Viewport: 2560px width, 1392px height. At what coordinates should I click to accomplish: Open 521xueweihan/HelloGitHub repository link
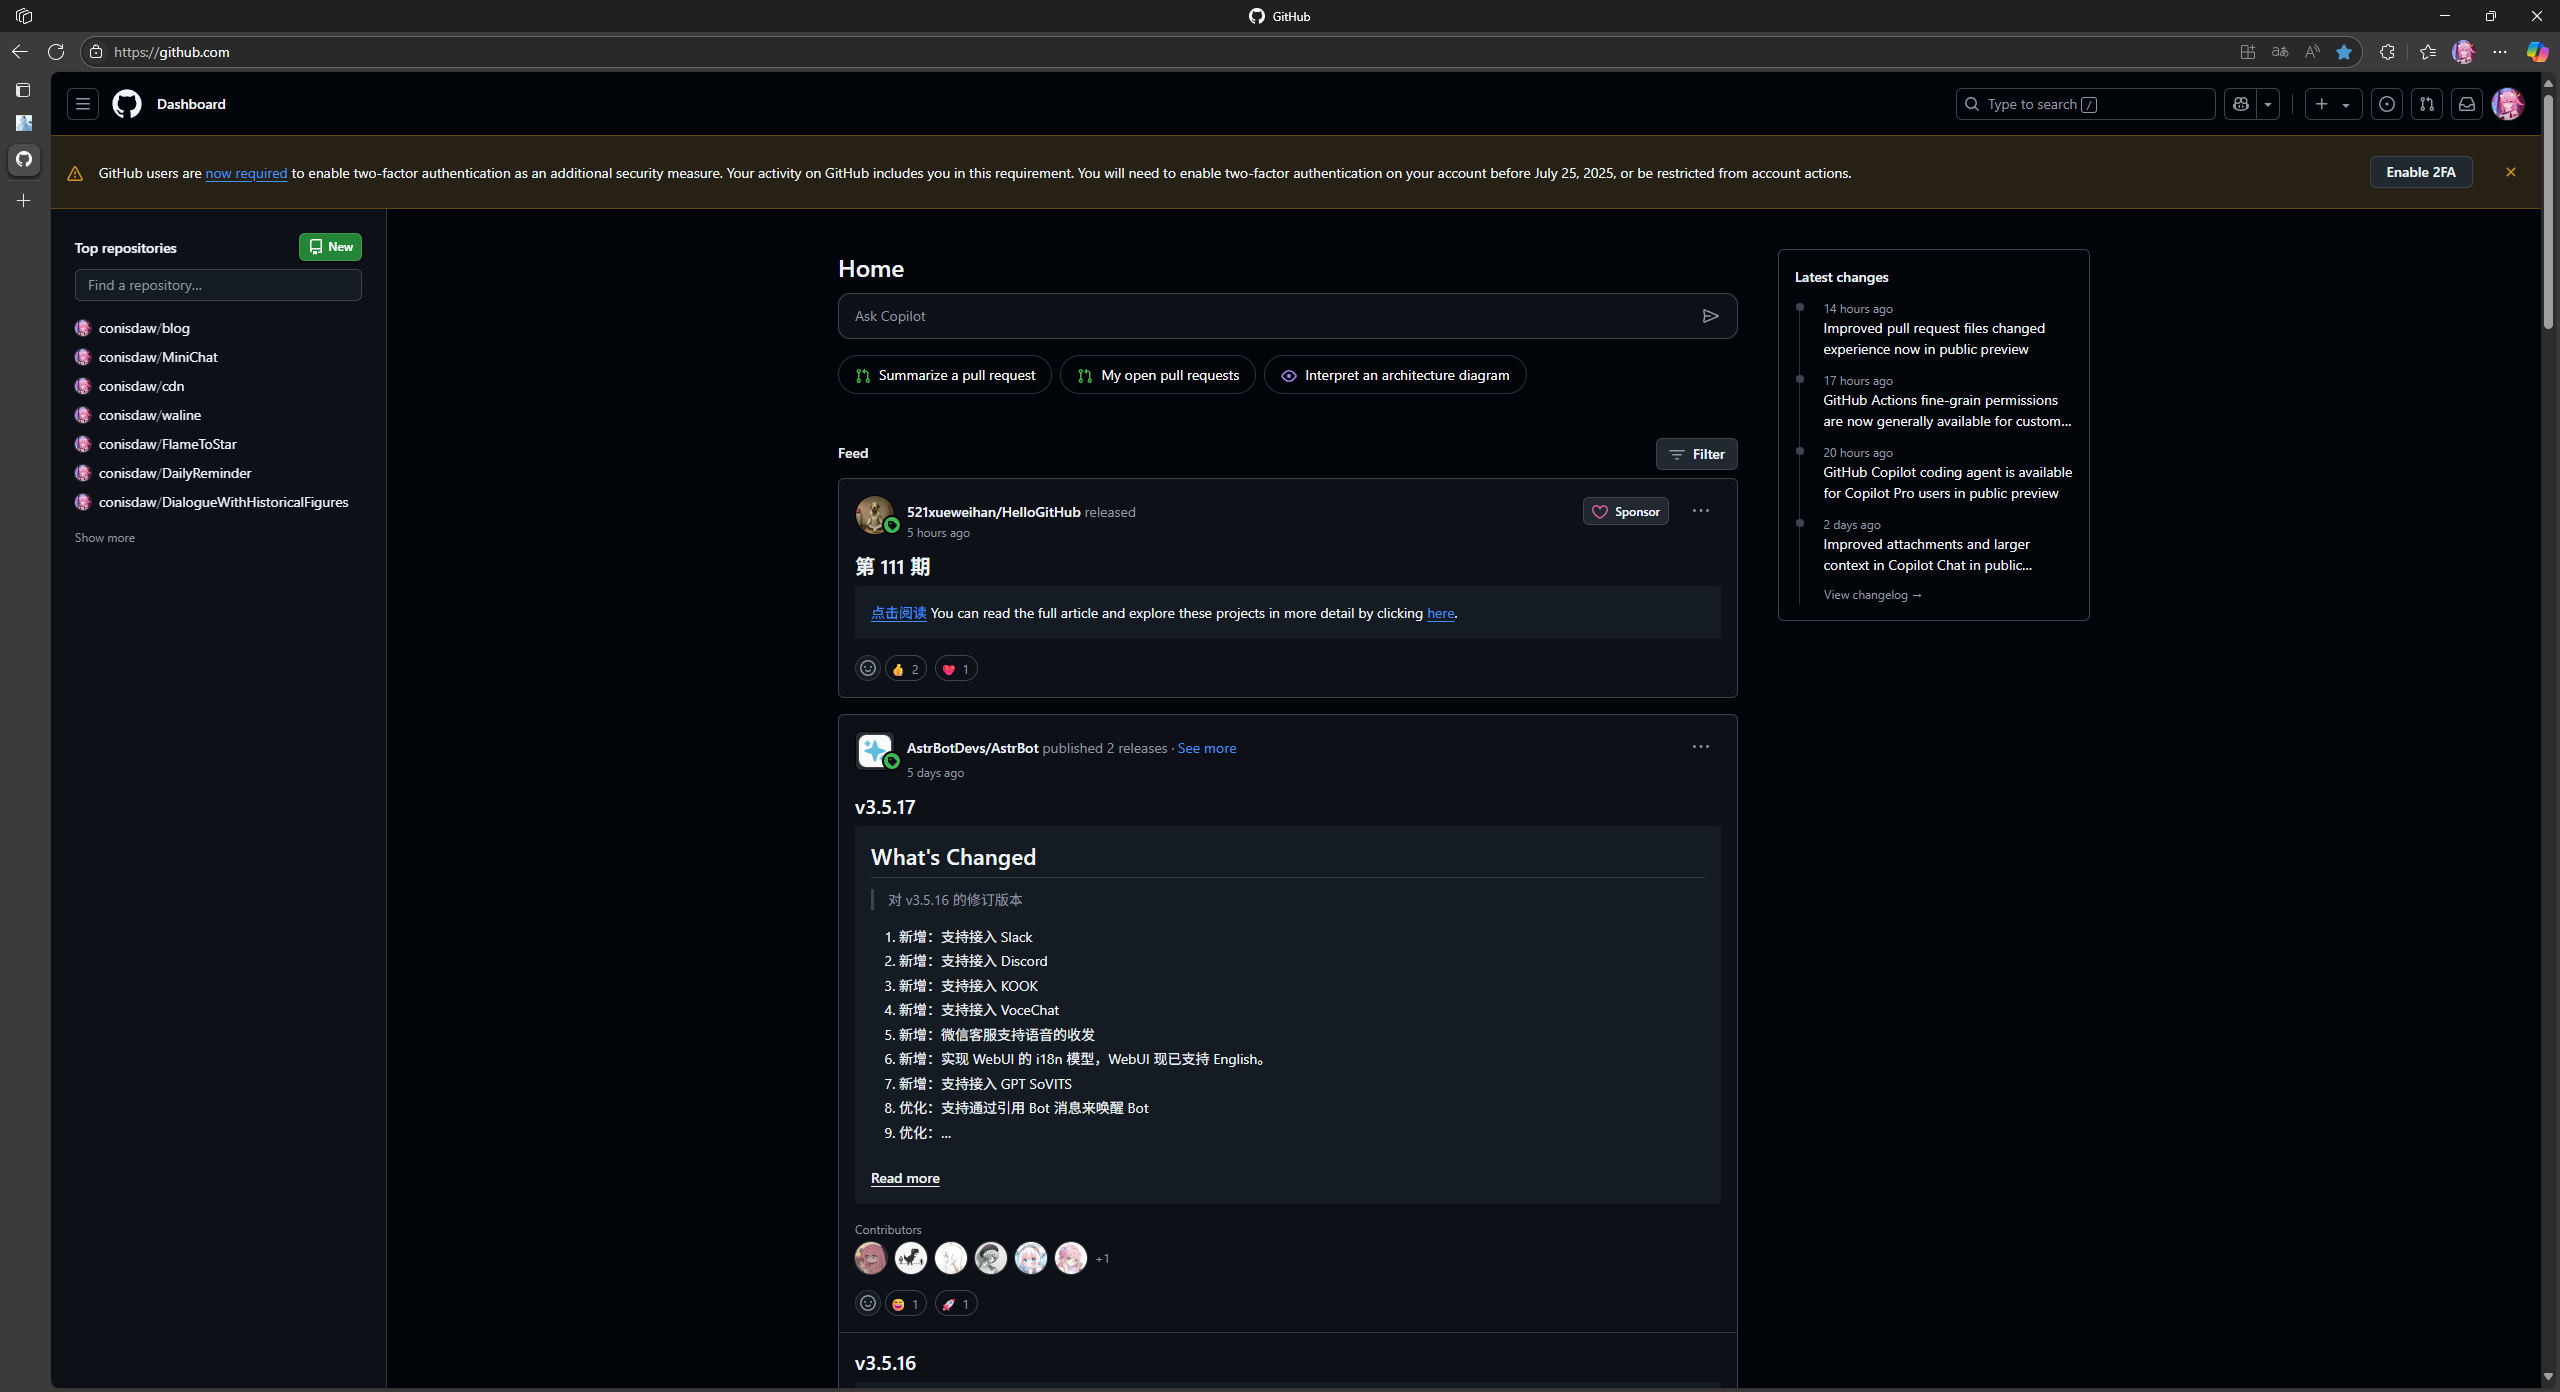tap(993, 512)
